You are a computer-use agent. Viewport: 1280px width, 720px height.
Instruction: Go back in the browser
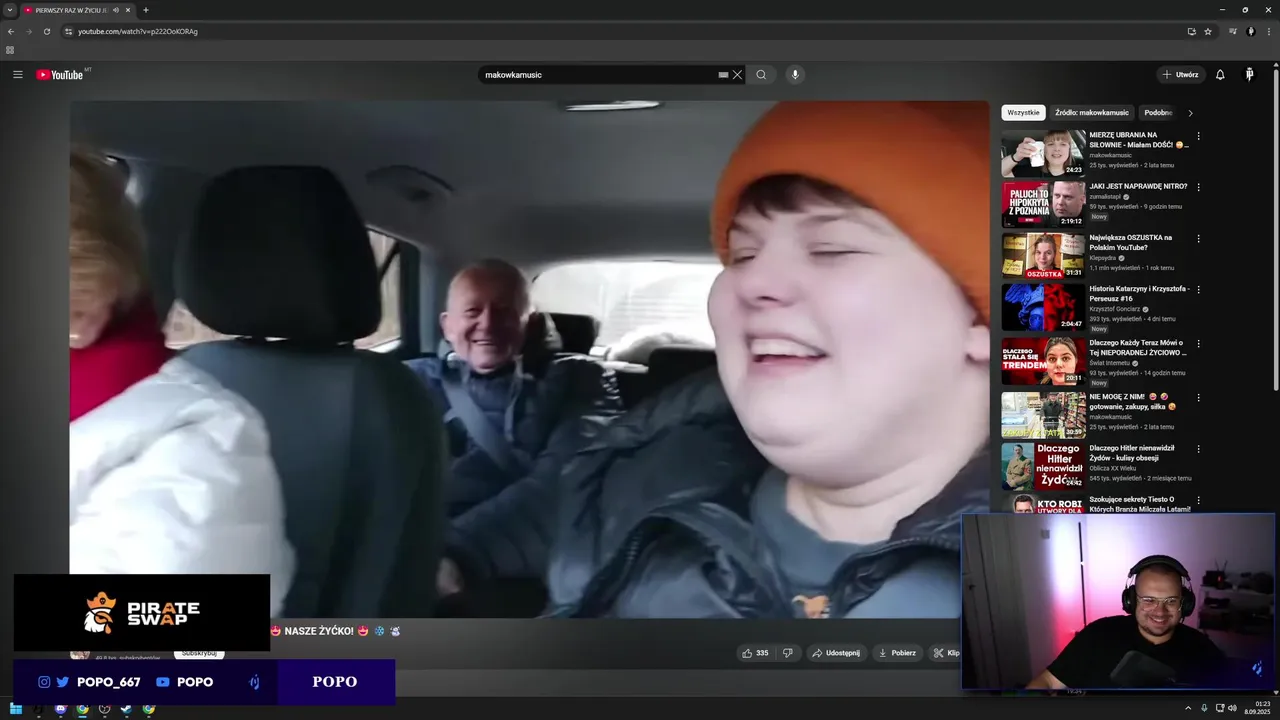(x=11, y=31)
